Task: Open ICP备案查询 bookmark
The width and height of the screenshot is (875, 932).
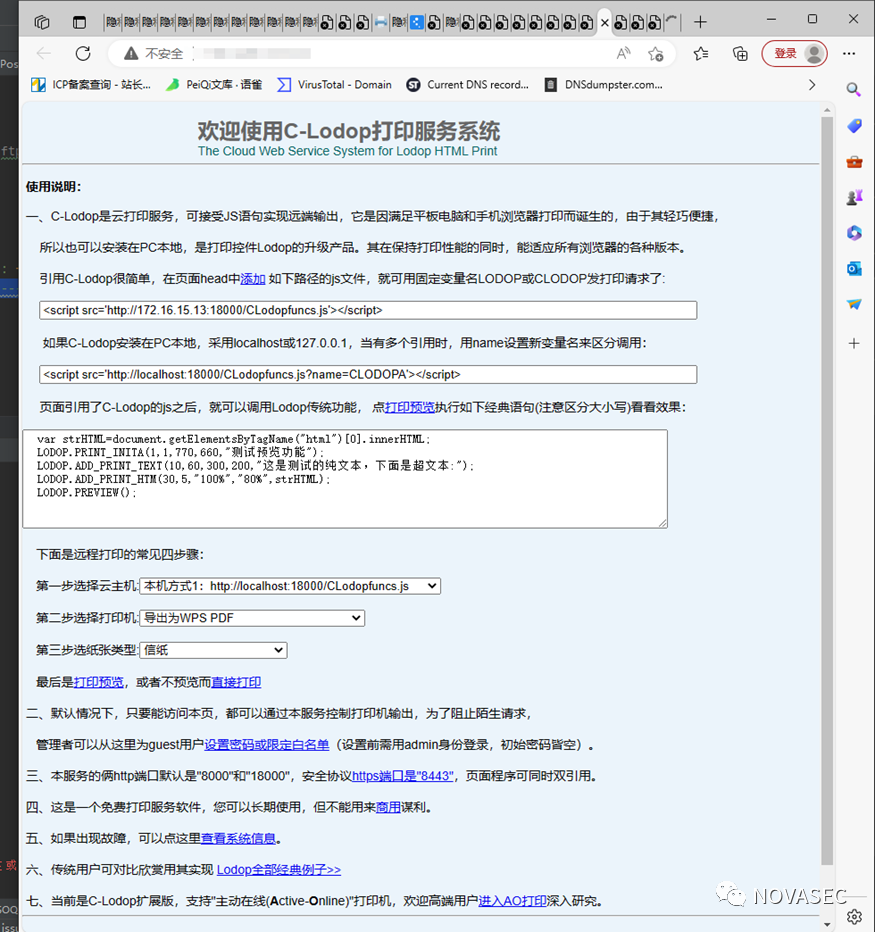Action: click(91, 85)
